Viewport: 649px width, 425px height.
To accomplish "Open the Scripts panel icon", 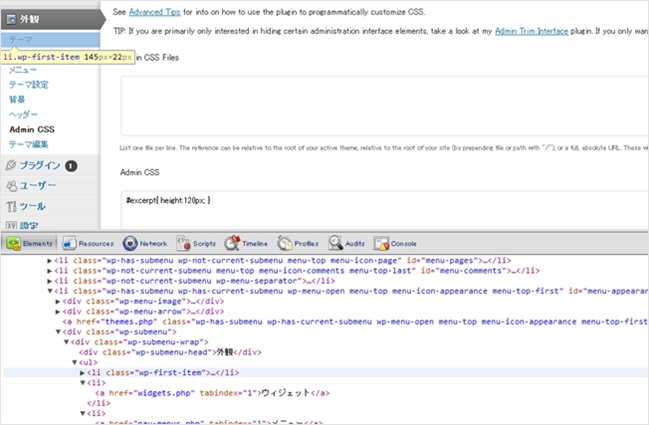I will coord(183,243).
